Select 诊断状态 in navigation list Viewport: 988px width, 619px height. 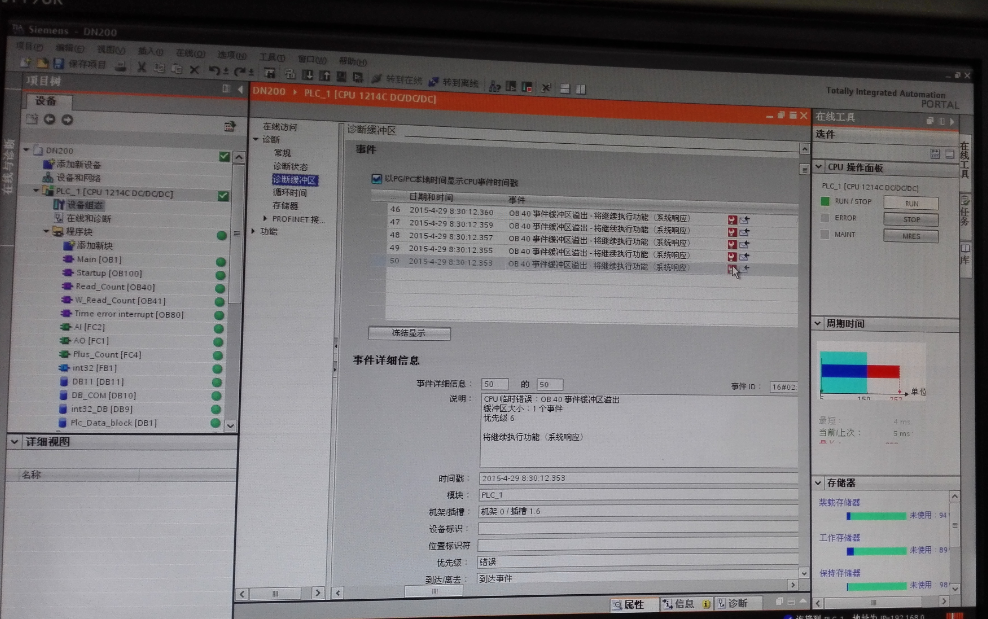[x=290, y=166]
